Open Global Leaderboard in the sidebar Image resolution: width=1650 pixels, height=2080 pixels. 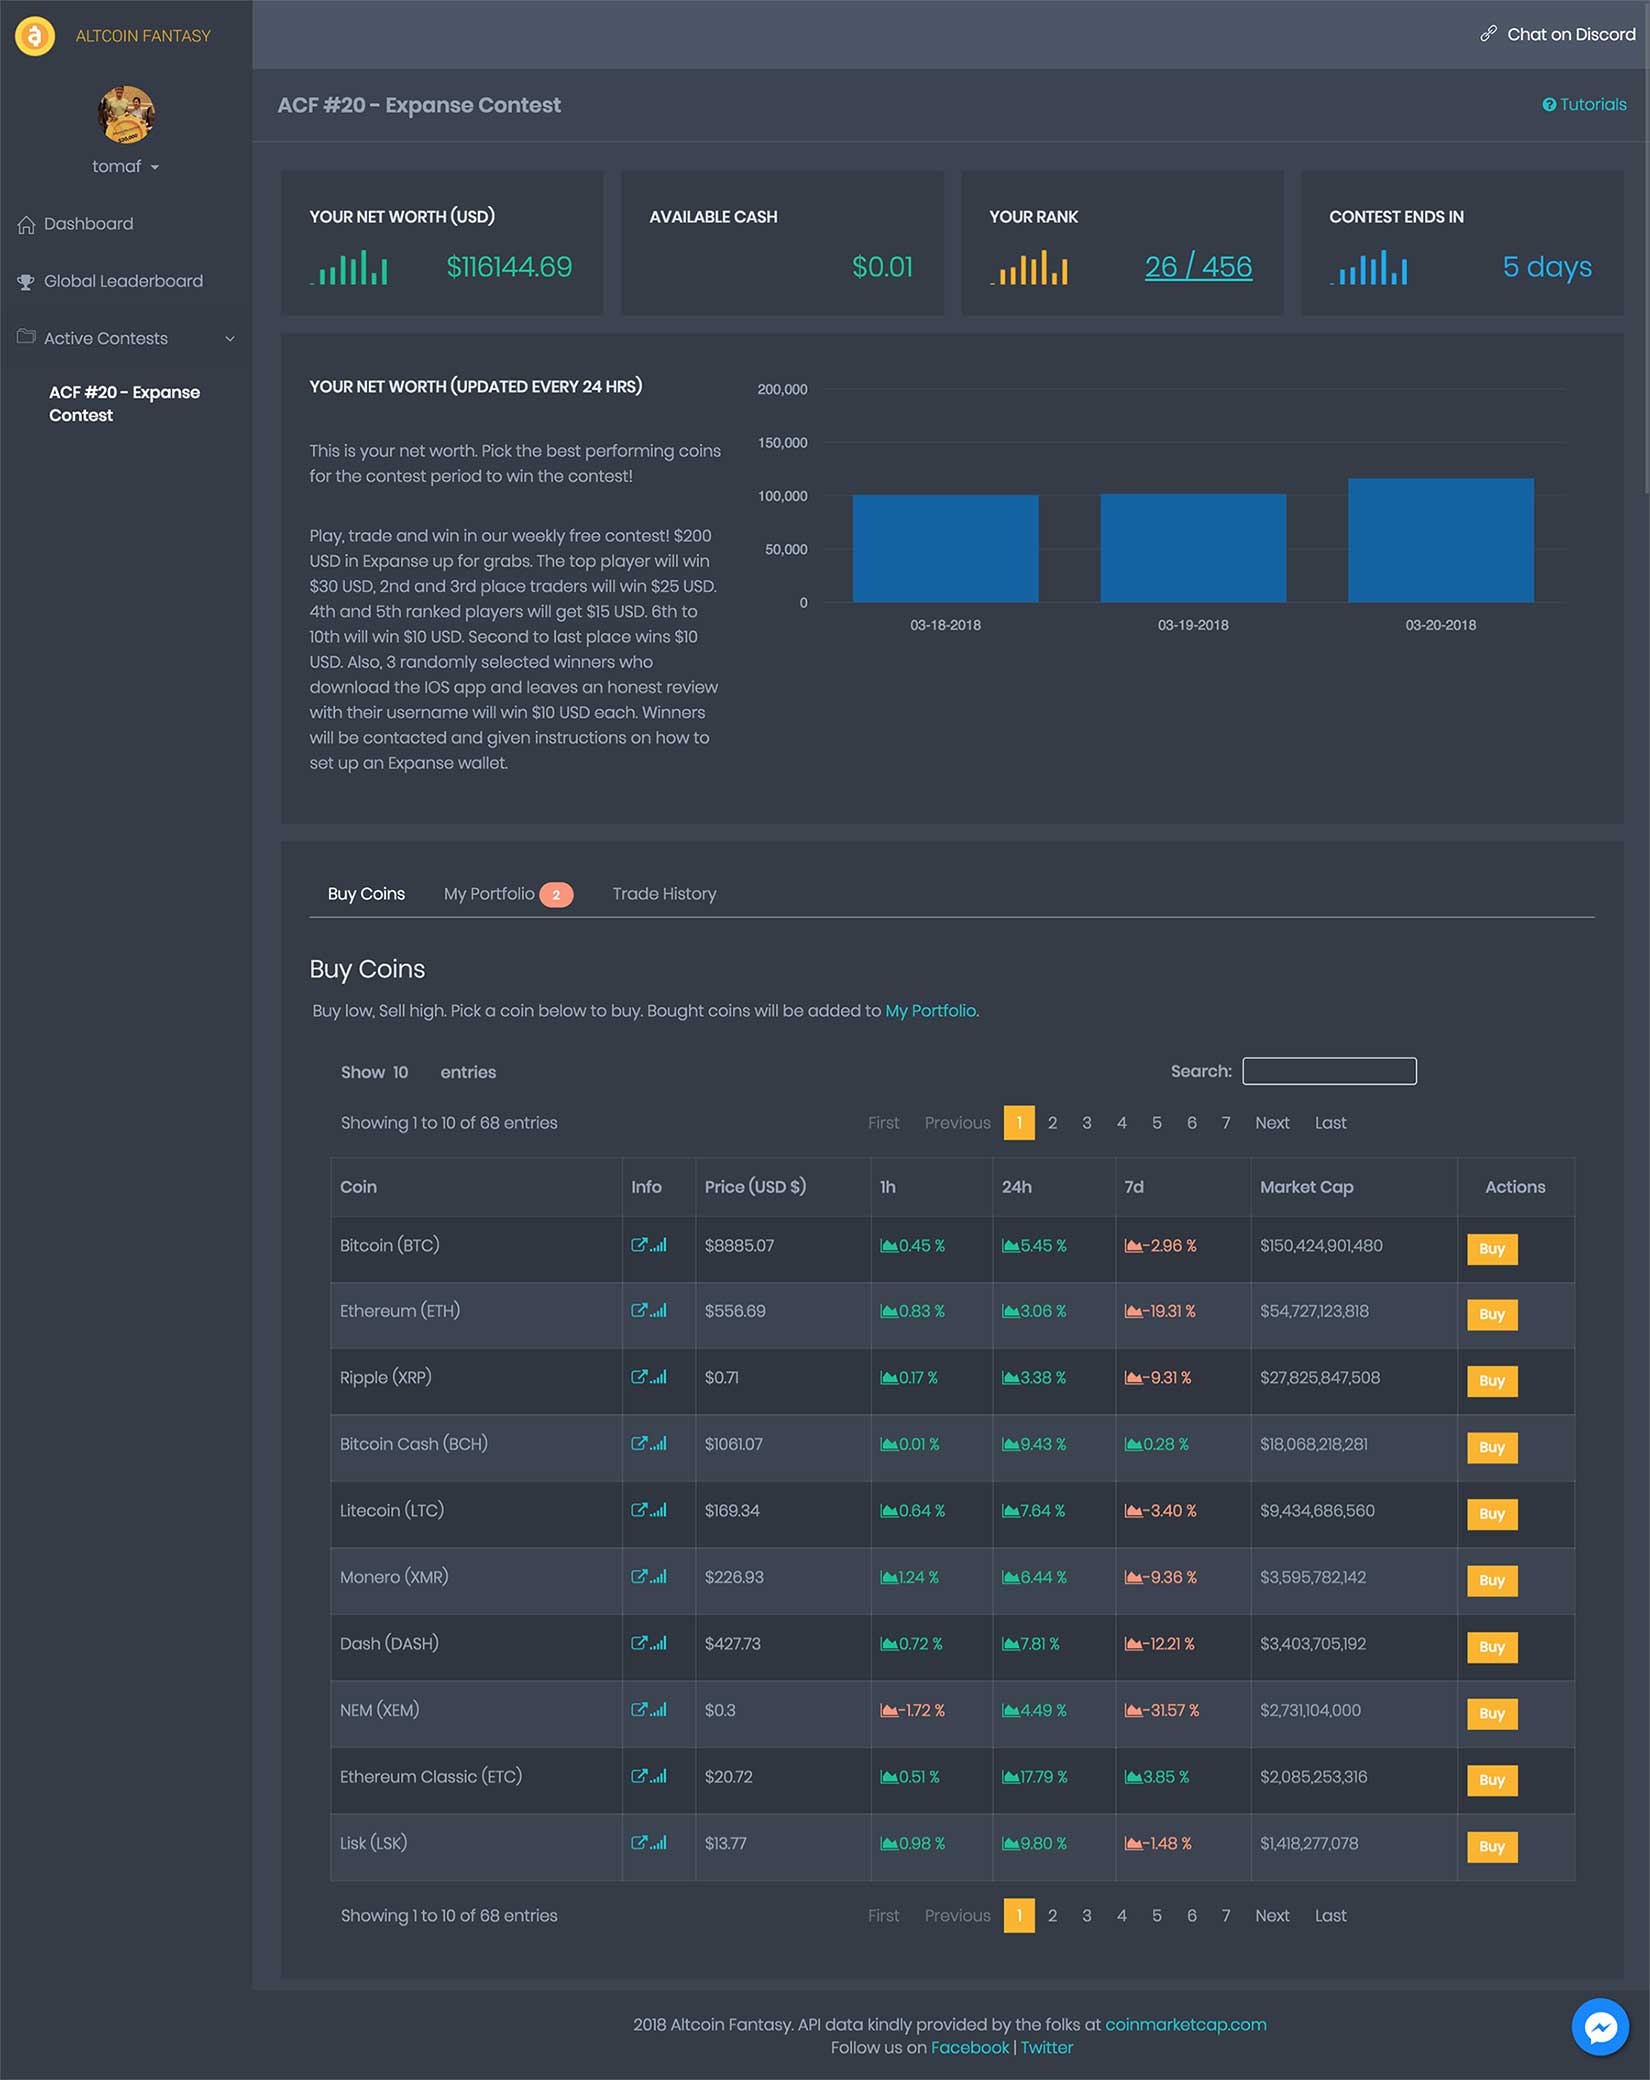point(123,281)
